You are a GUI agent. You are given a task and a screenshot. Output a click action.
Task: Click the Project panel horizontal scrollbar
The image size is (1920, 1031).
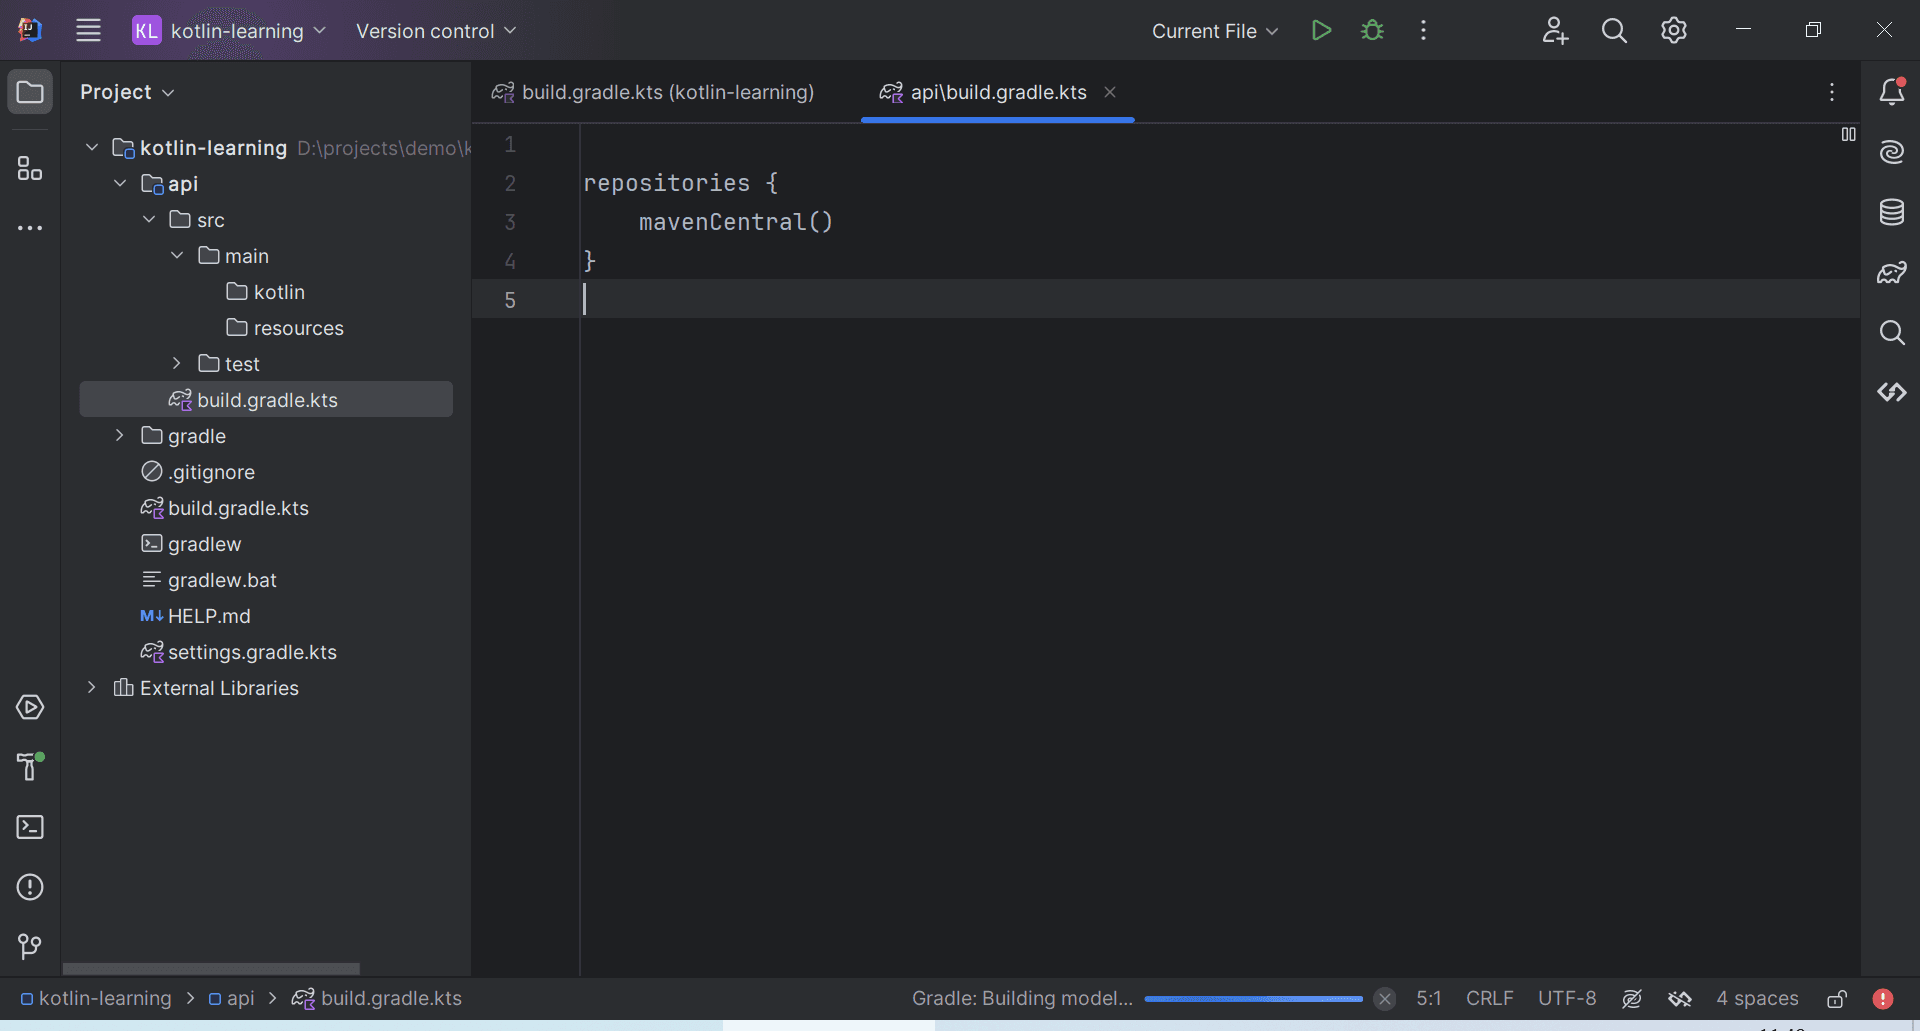coord(211,968)
